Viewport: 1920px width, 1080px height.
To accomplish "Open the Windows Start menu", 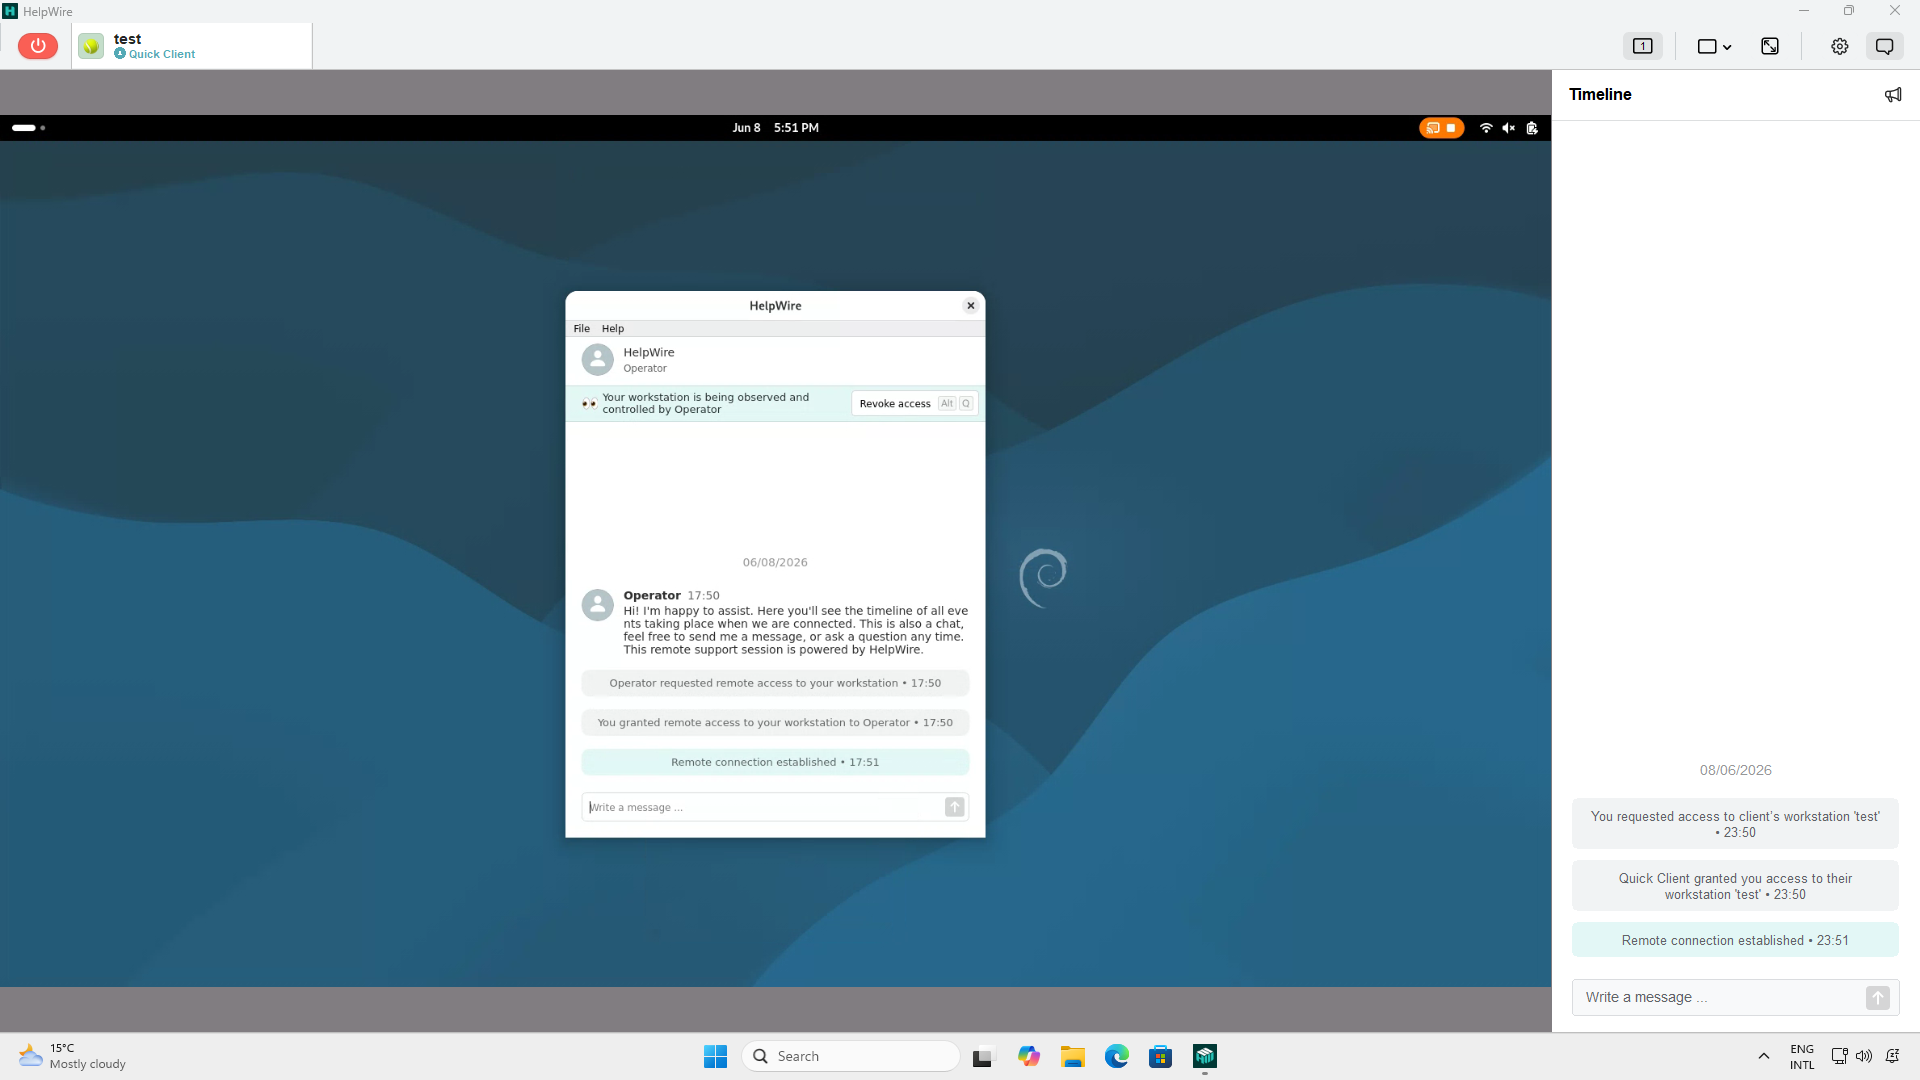I will point(715,1056).
